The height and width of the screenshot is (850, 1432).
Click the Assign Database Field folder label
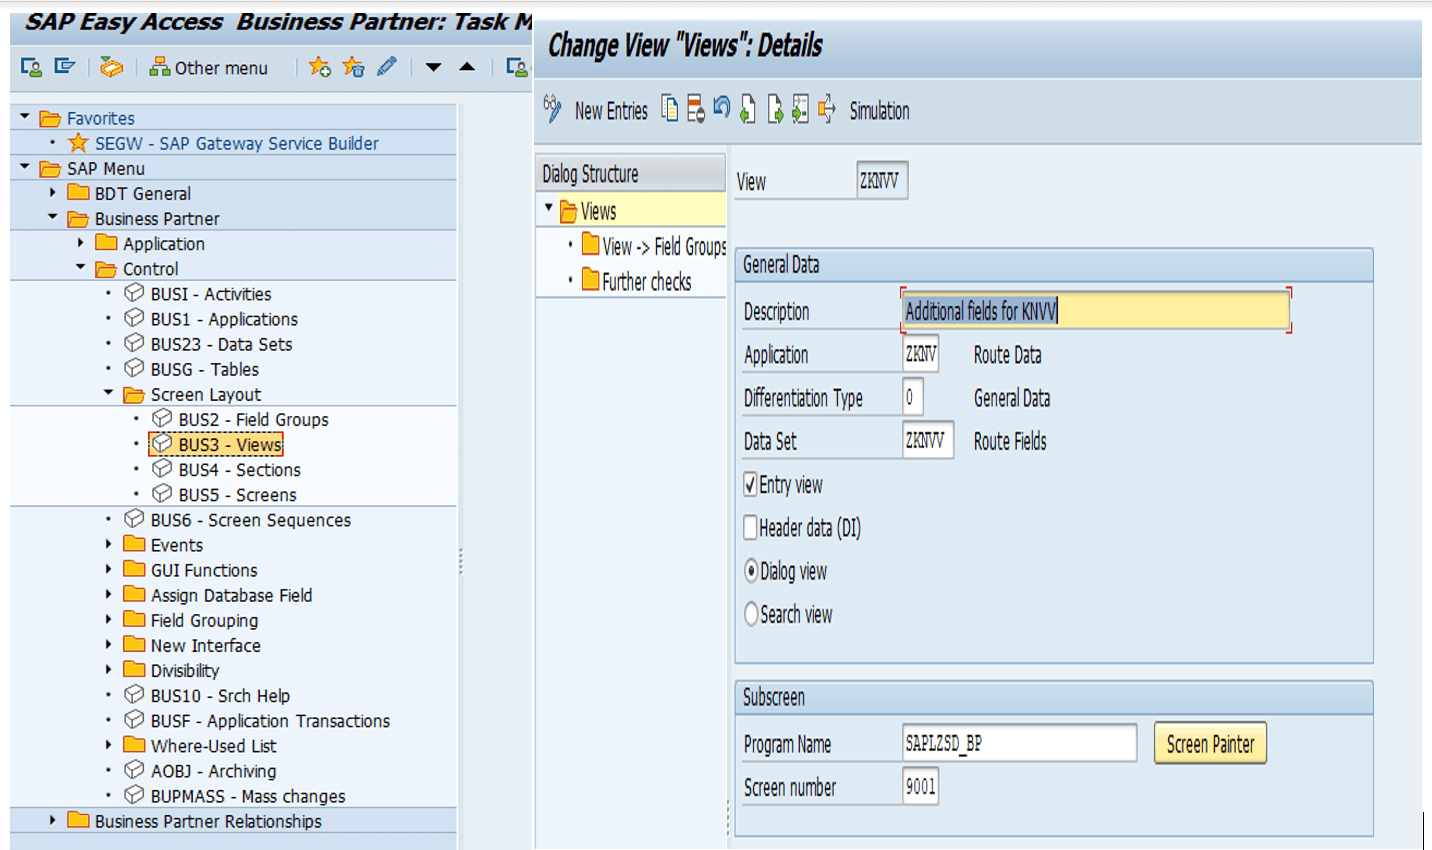(231, 595)
